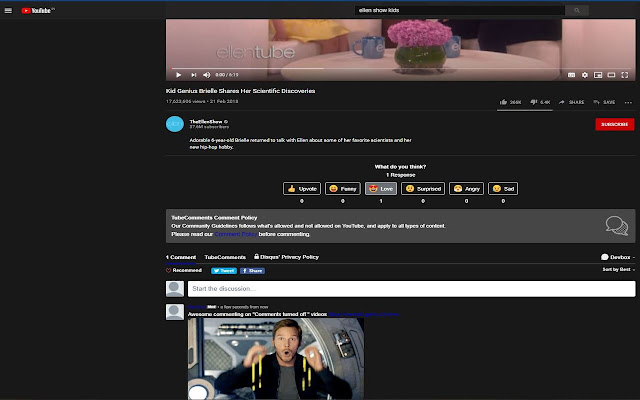React with Upvote
This screenshot has width=640, height=400.
pos(302,189)
